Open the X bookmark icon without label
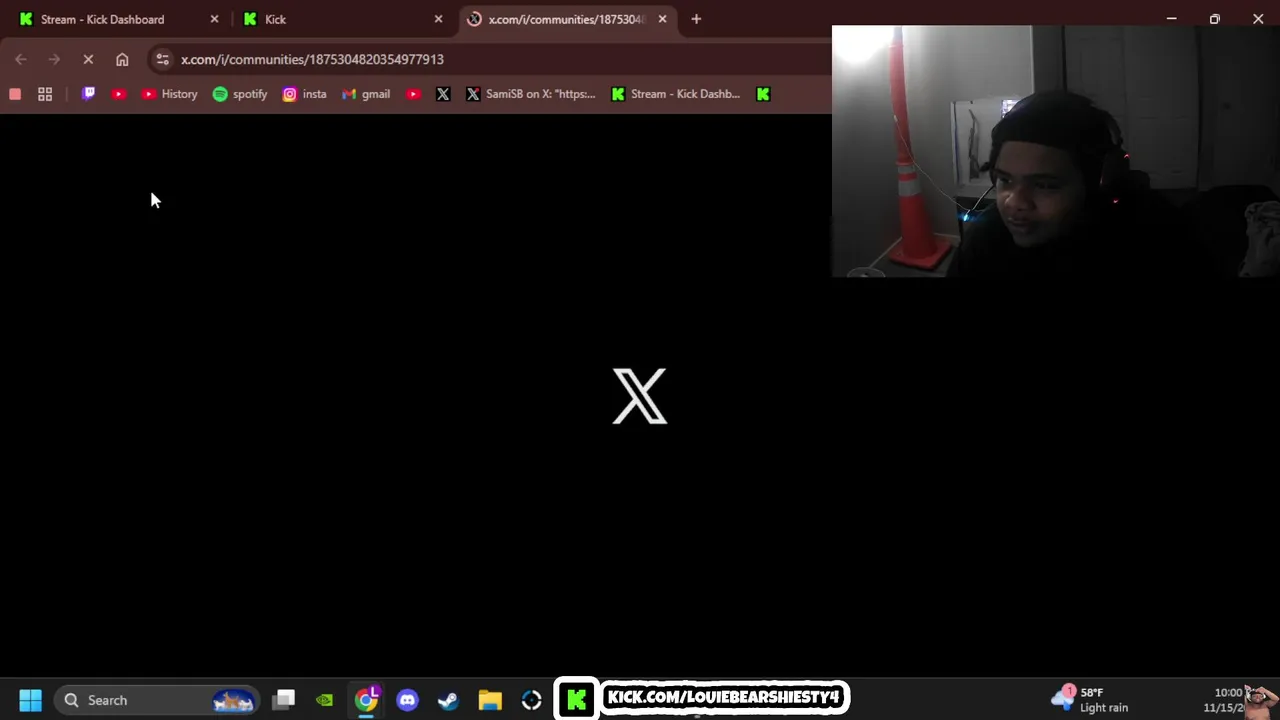Image resolution: width=1280 pixels, height=720 pixels. click(443, 94)
